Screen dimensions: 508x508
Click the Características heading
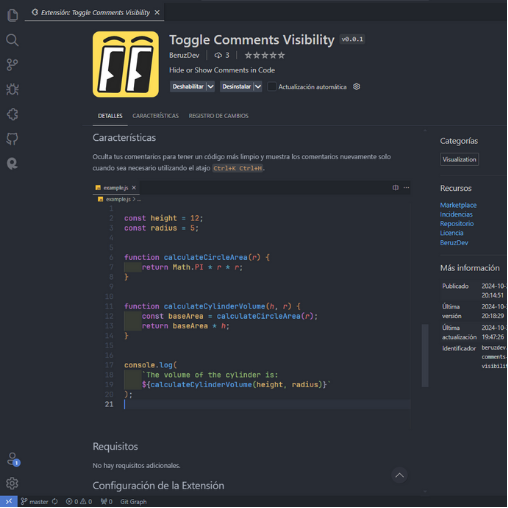coord(124,138)
